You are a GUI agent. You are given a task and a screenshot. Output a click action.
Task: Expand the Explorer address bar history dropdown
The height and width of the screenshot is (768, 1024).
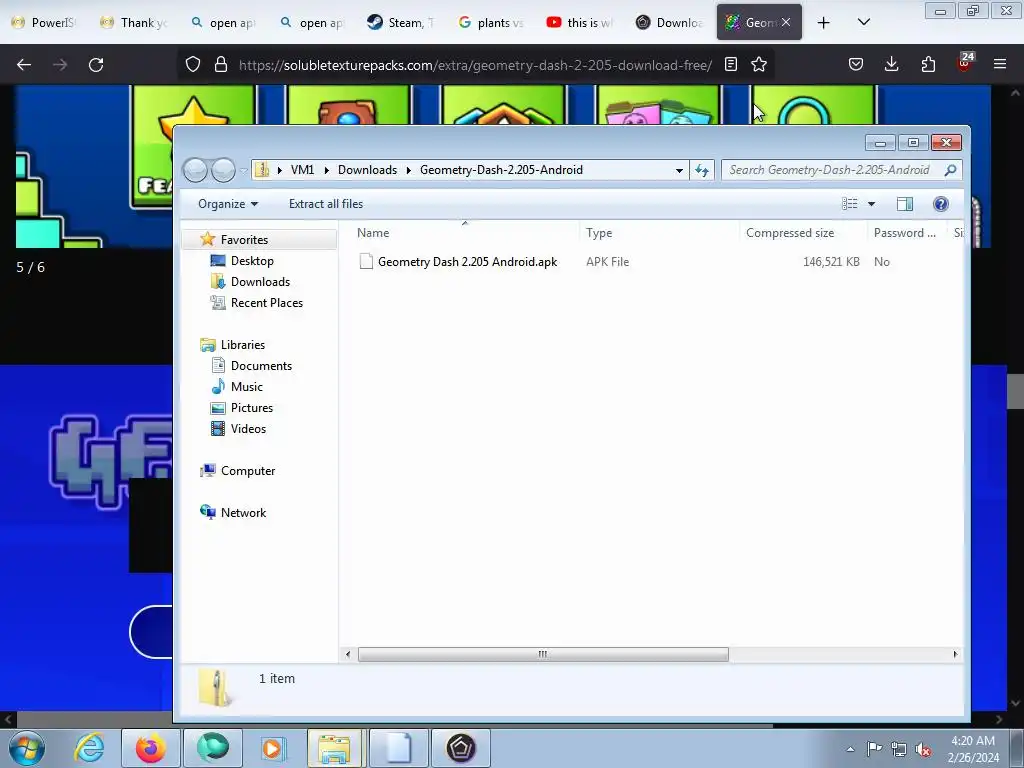(679, 170)
